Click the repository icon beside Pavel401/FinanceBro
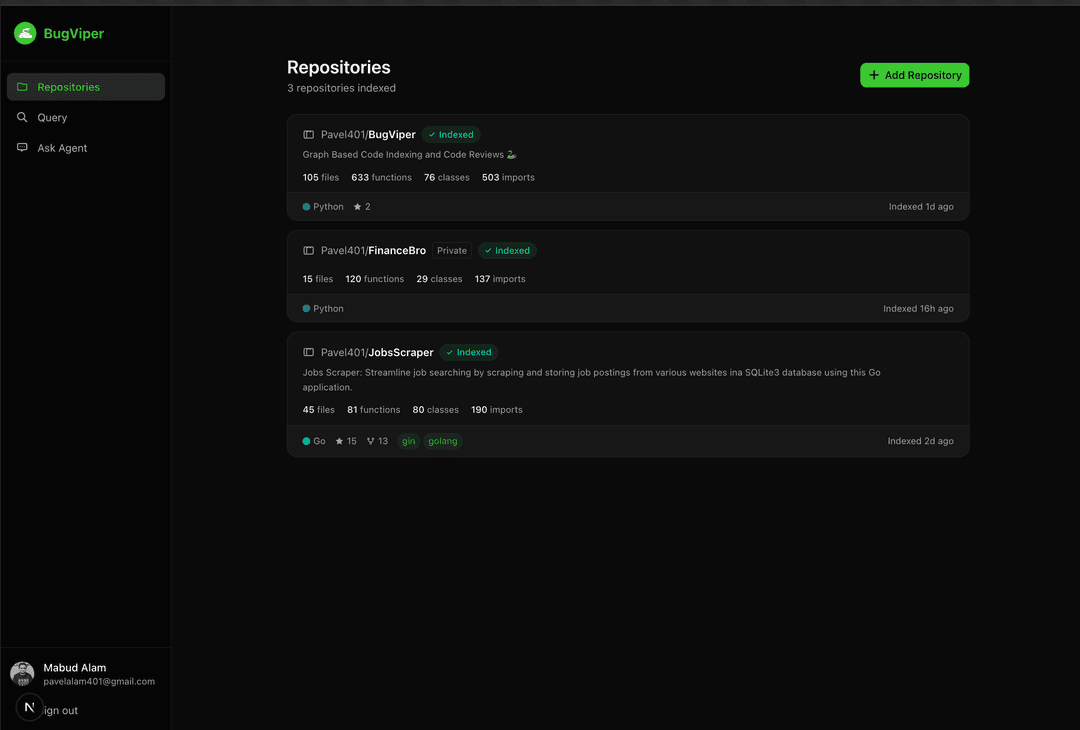 tap(307, 250)
